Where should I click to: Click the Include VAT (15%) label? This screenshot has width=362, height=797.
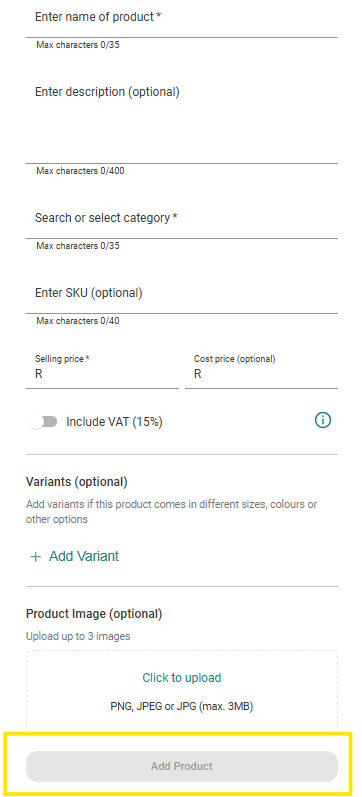[114, 422]
